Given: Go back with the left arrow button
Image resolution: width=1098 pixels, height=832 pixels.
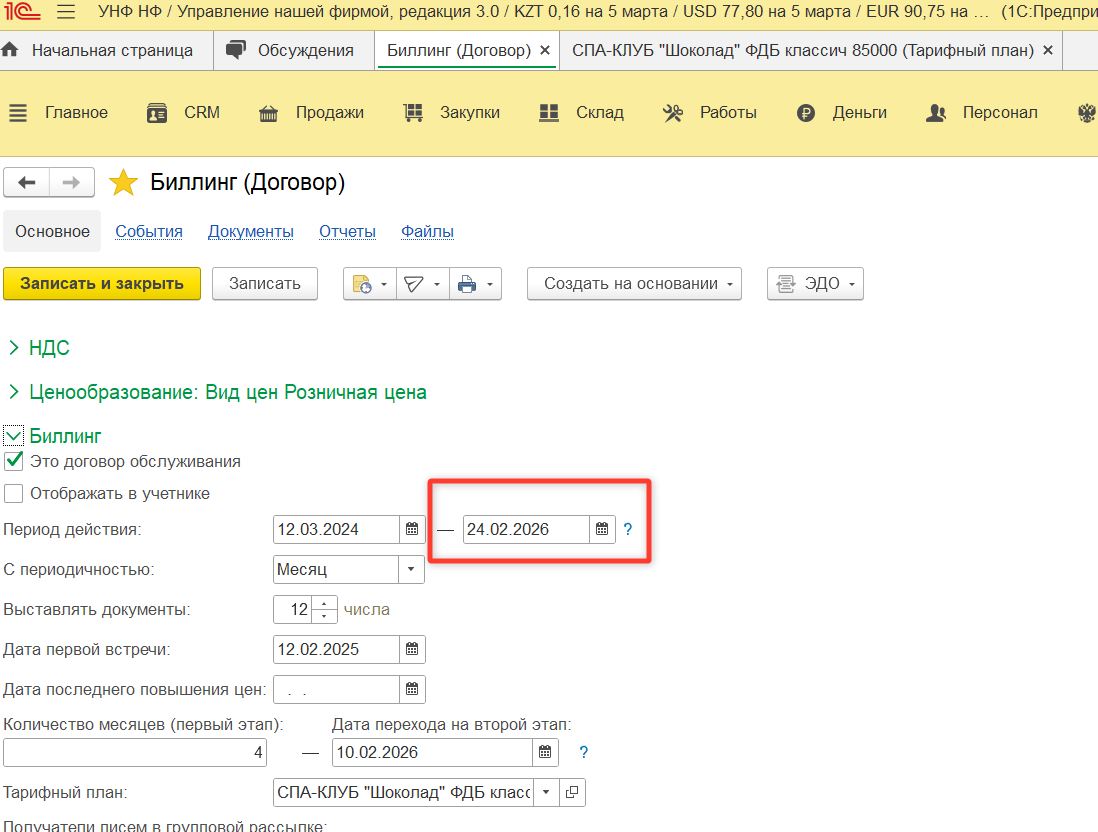Looking at the screenshot, I should tap(27, 182).
